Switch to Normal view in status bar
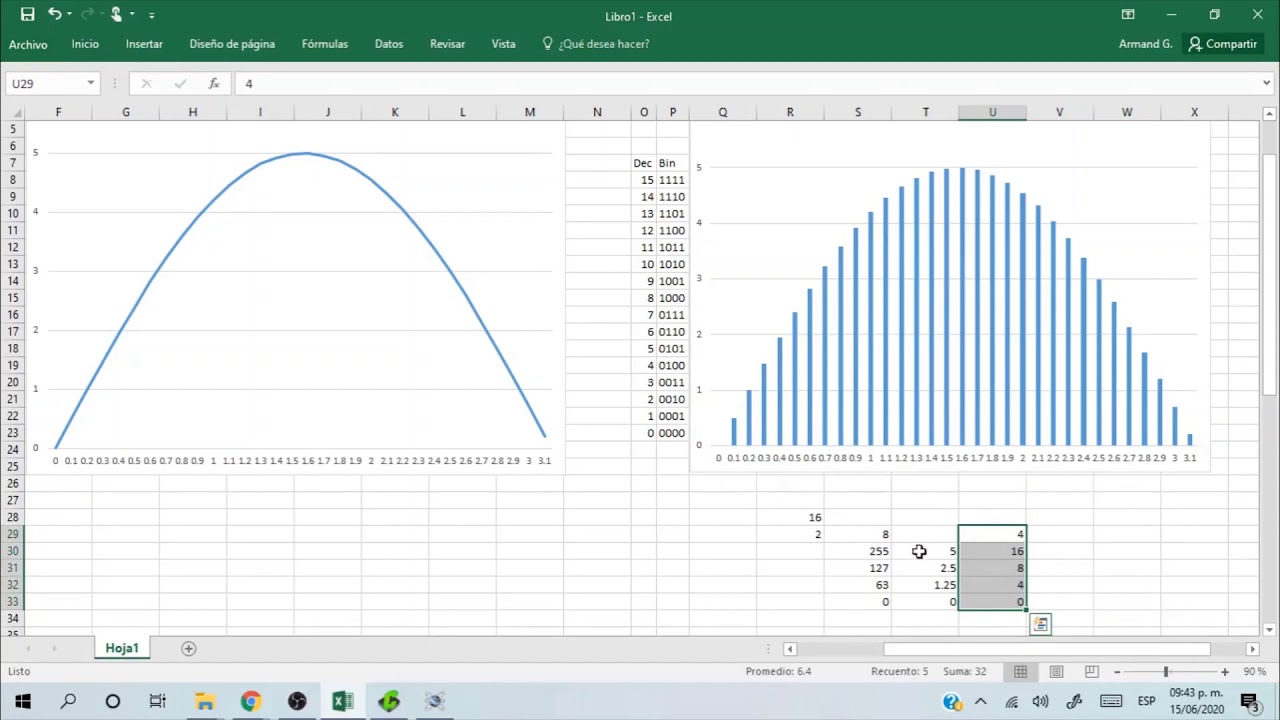 [x=1020, y=672]
